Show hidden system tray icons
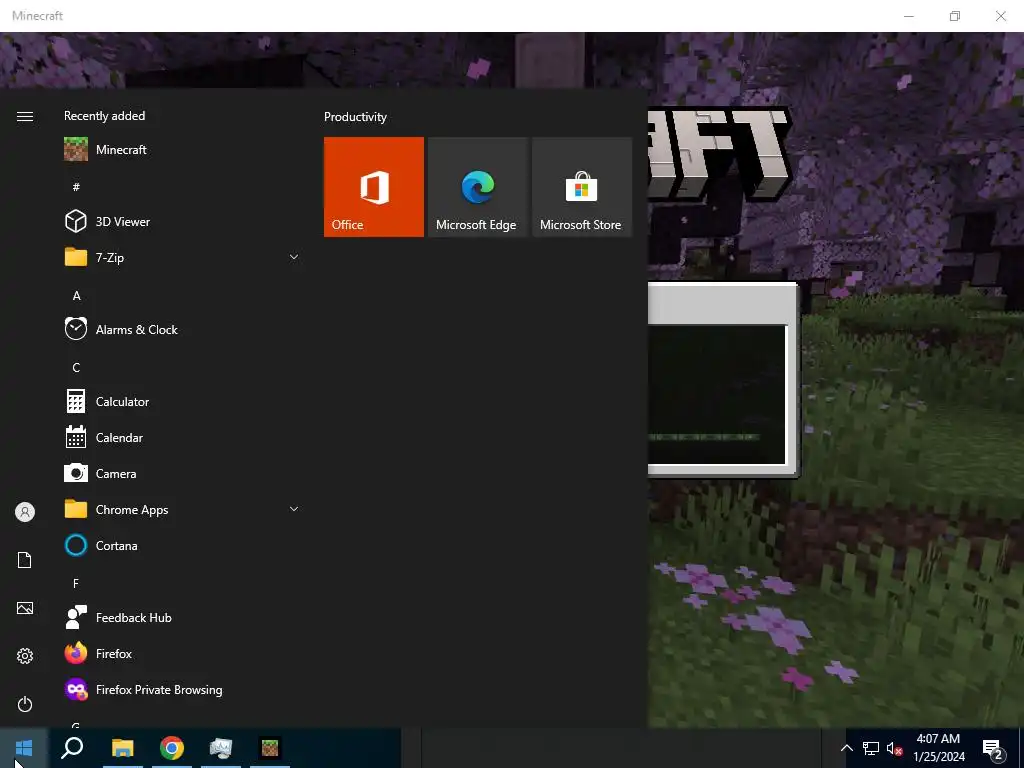 pos(846,748)
